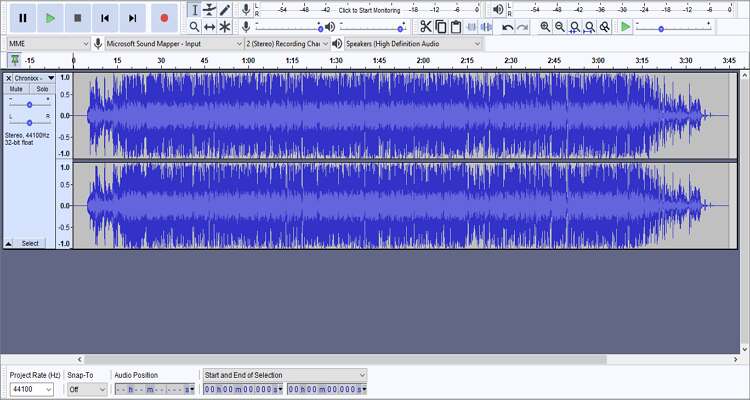Viewport: 750px width, 400px height.
Task: Stop the audio using the Stop button
Action: click(x=77, y=18)
